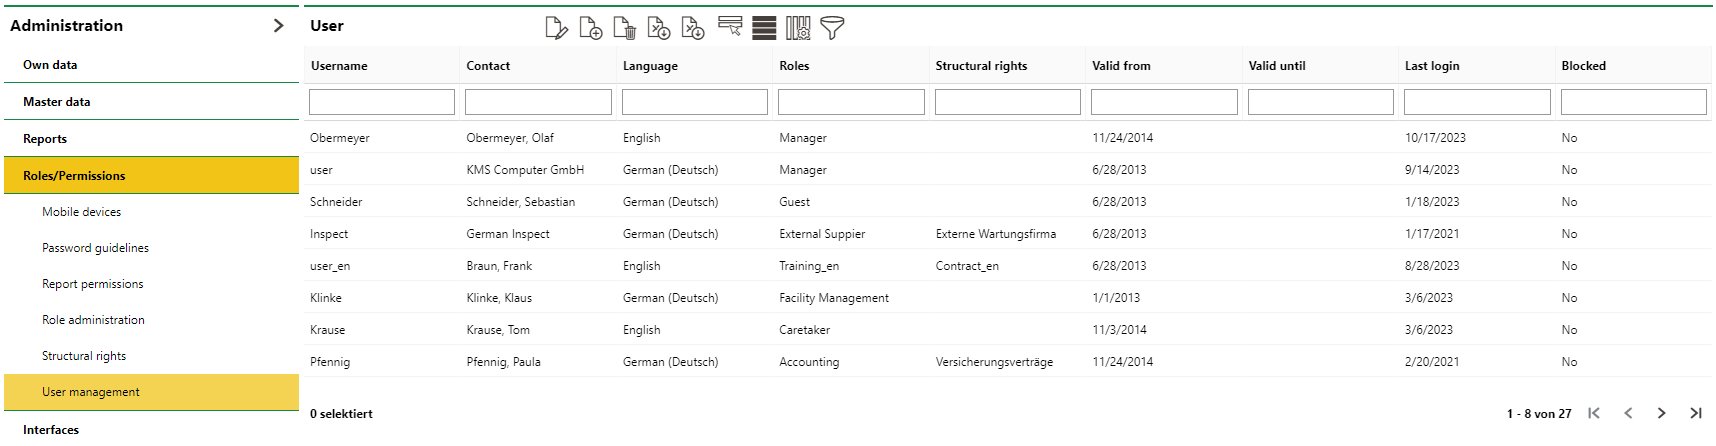Collapse the Administration panel chevron

click(x=278, y=26)
